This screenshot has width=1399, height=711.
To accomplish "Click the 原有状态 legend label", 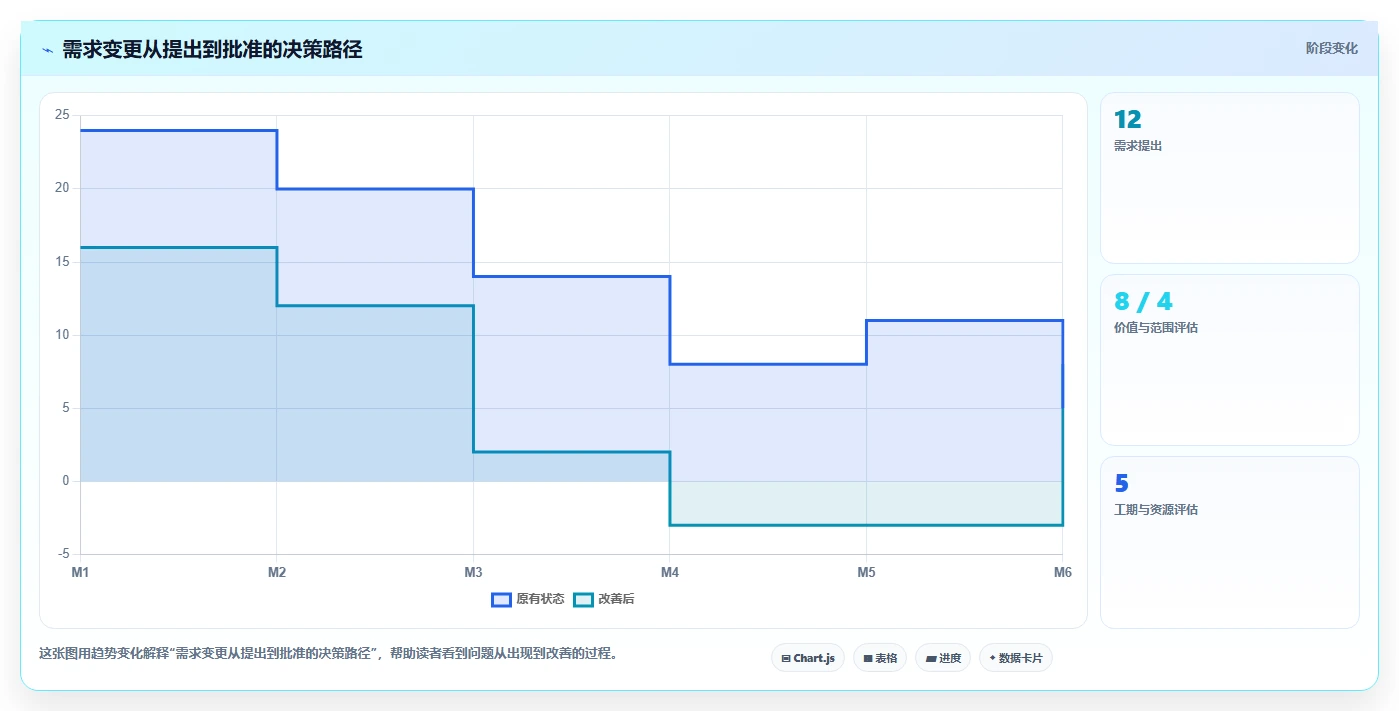I will (x=540, y=599).
